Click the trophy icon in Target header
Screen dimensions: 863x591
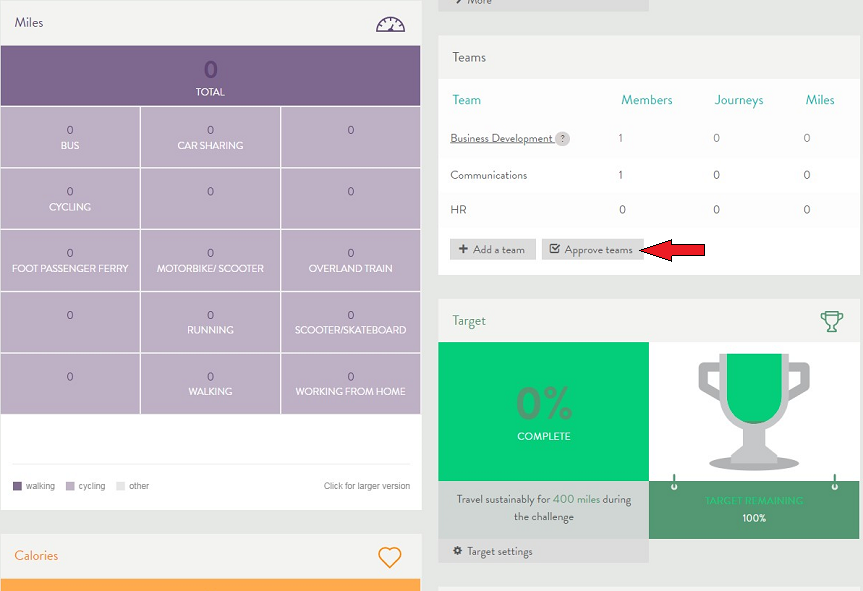(830, 321)
